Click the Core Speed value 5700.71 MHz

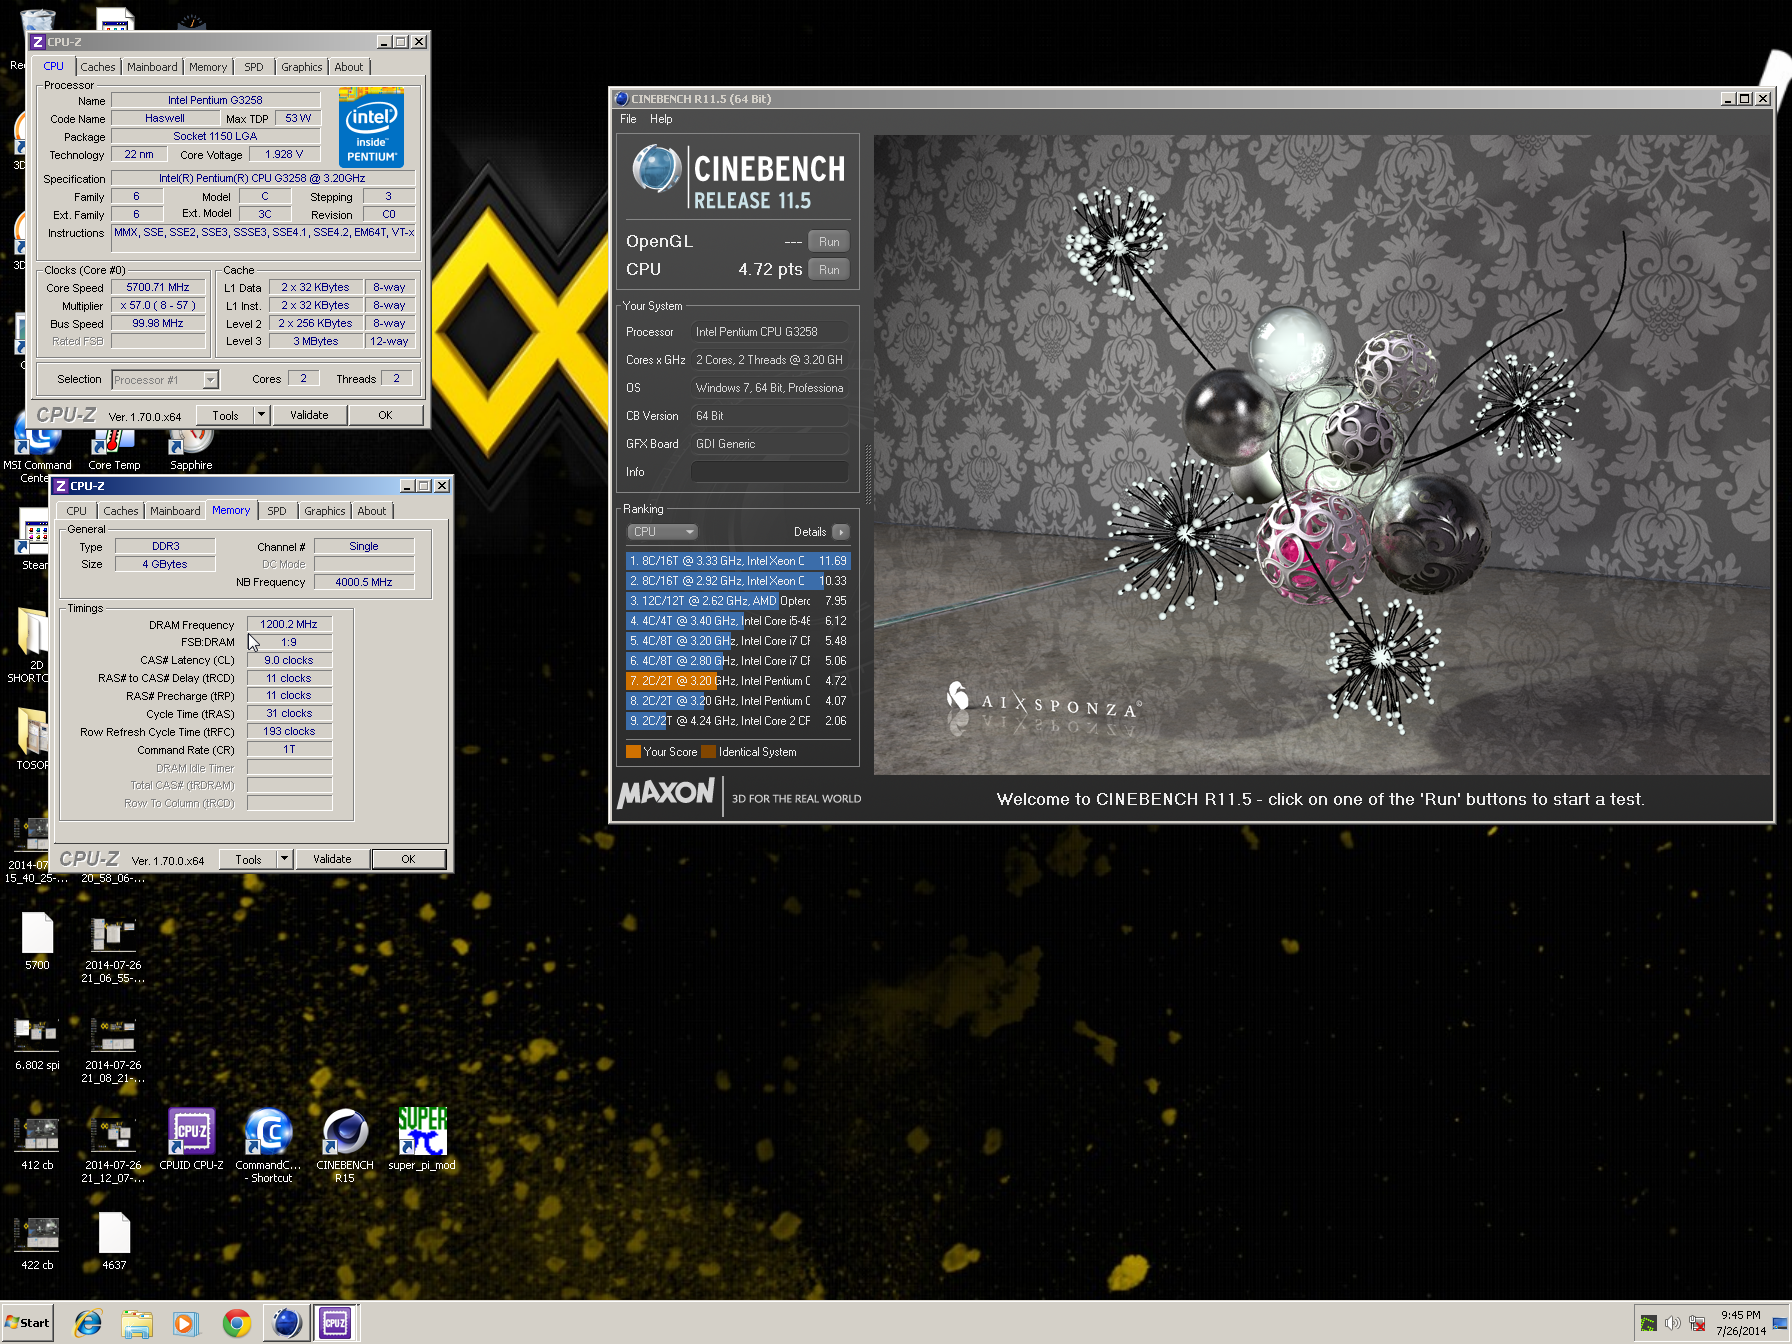[x=157, y=288]
